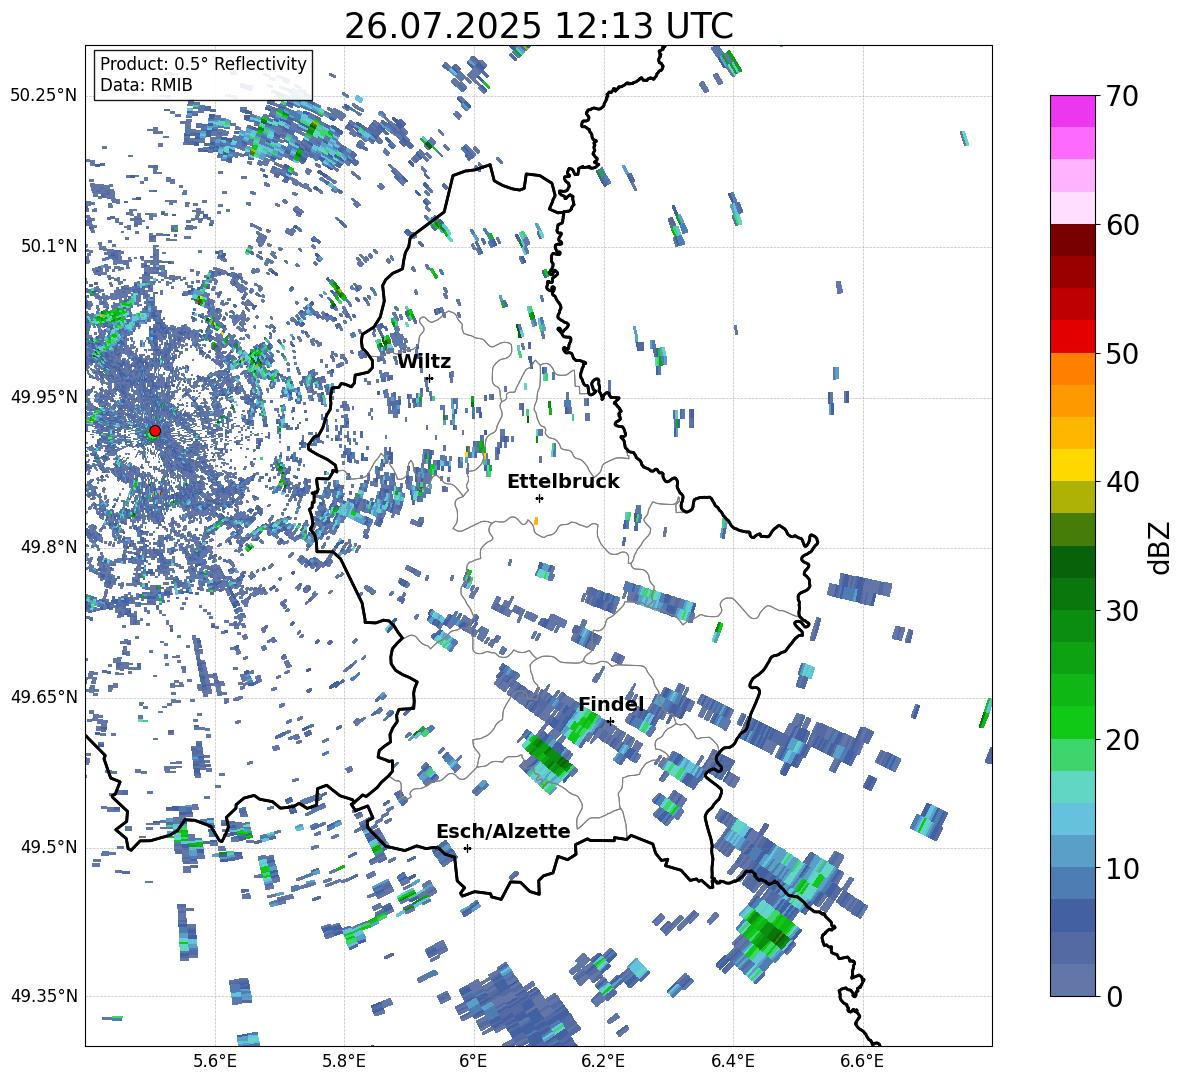1184x1081 pixels.
Task: Click the green rain cell southwest of Findel
Action: coord(550,758)
